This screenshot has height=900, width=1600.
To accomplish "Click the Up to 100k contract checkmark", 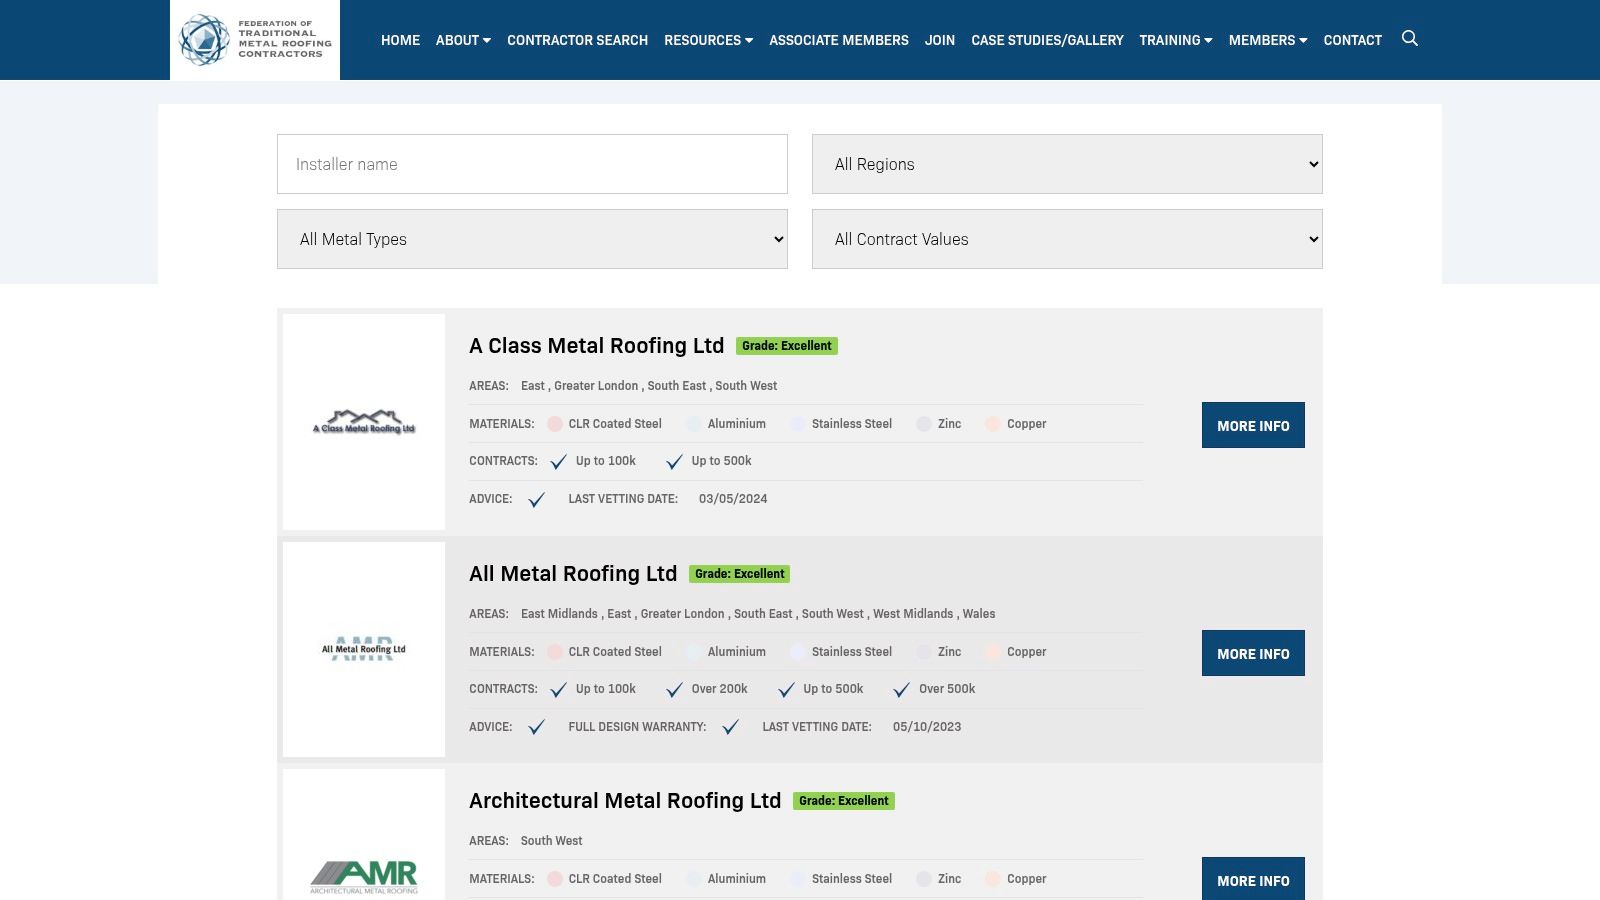I will (x=558, y=461).
